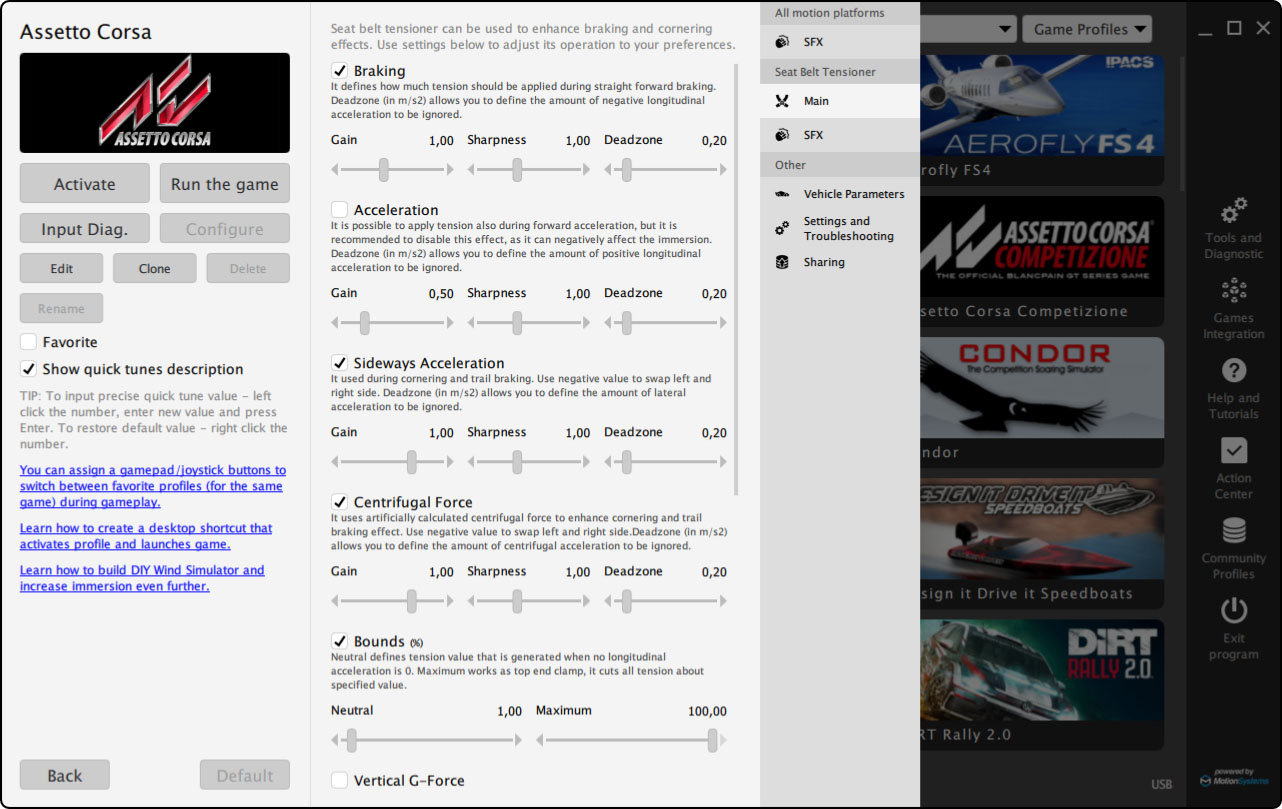This screenshot has height=809, width=1282.
Task: Click Run the game button
Action: [x=225, y=183]
